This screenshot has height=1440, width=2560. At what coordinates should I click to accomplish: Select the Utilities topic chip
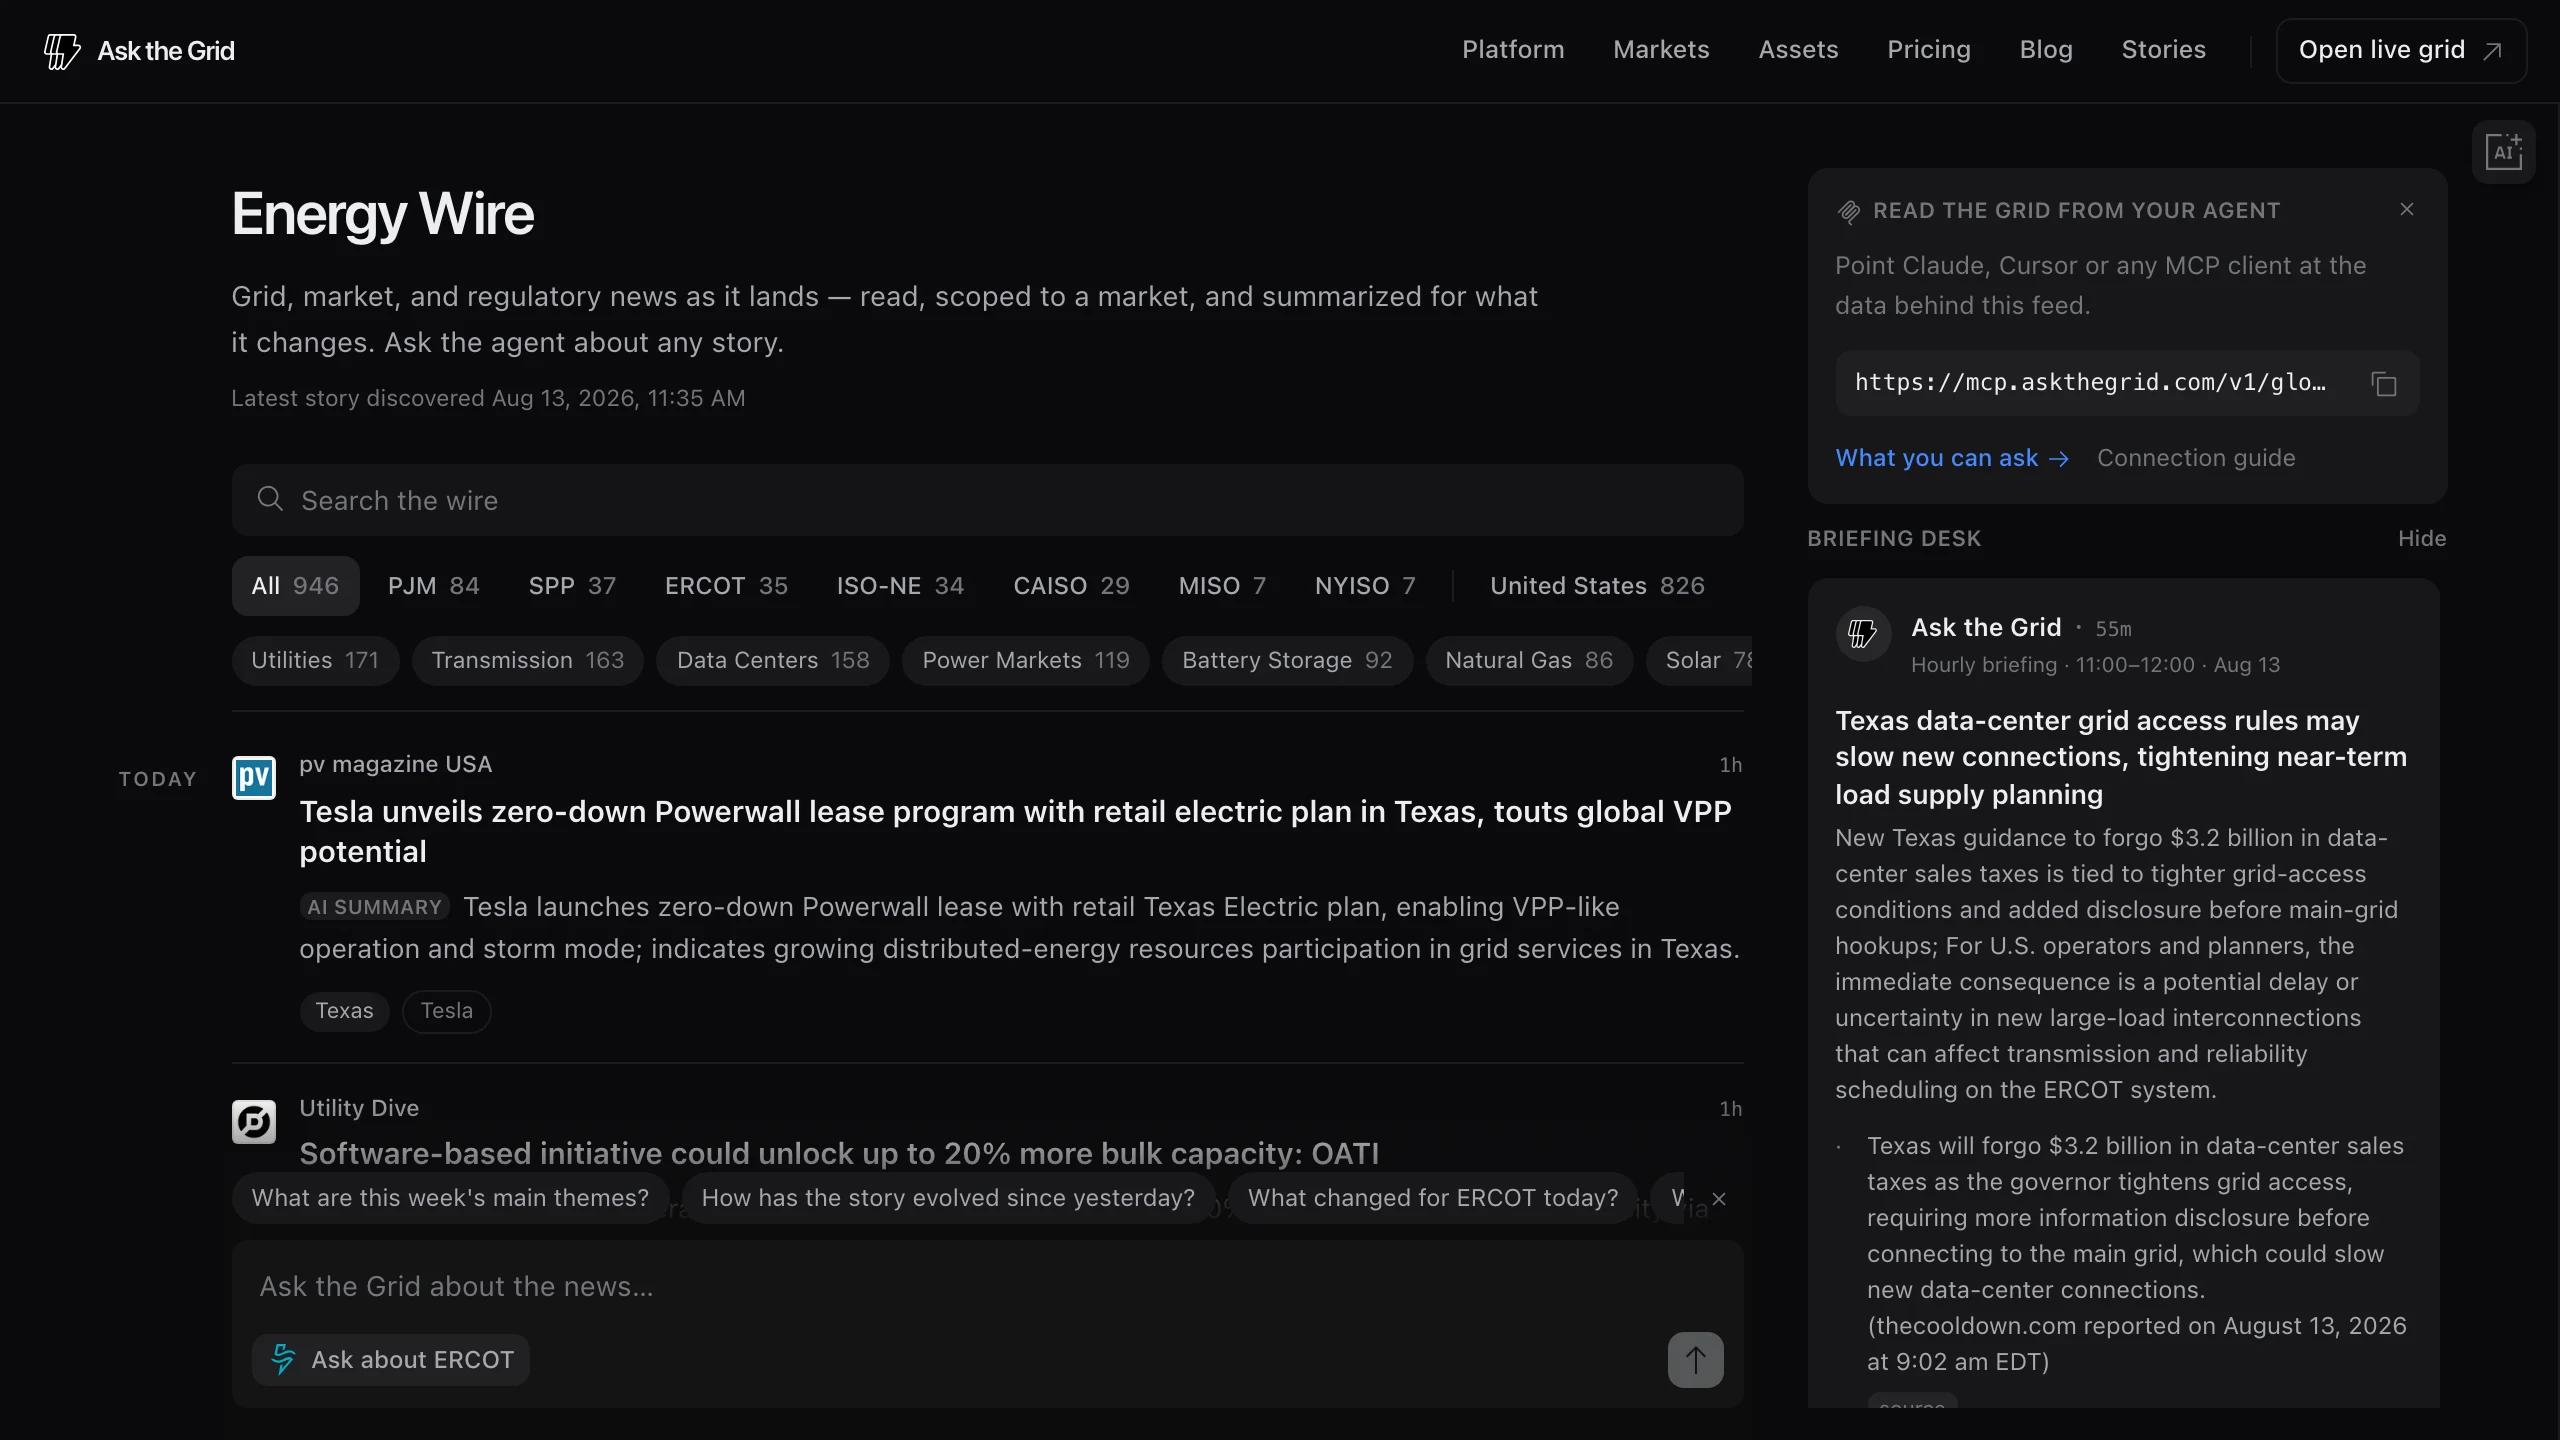(315, 661)
